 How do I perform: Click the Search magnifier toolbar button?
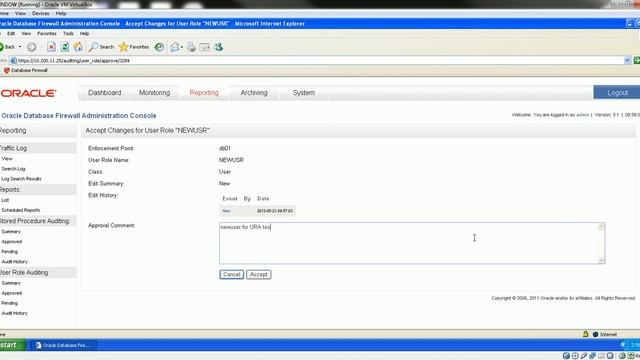point(102,47)
